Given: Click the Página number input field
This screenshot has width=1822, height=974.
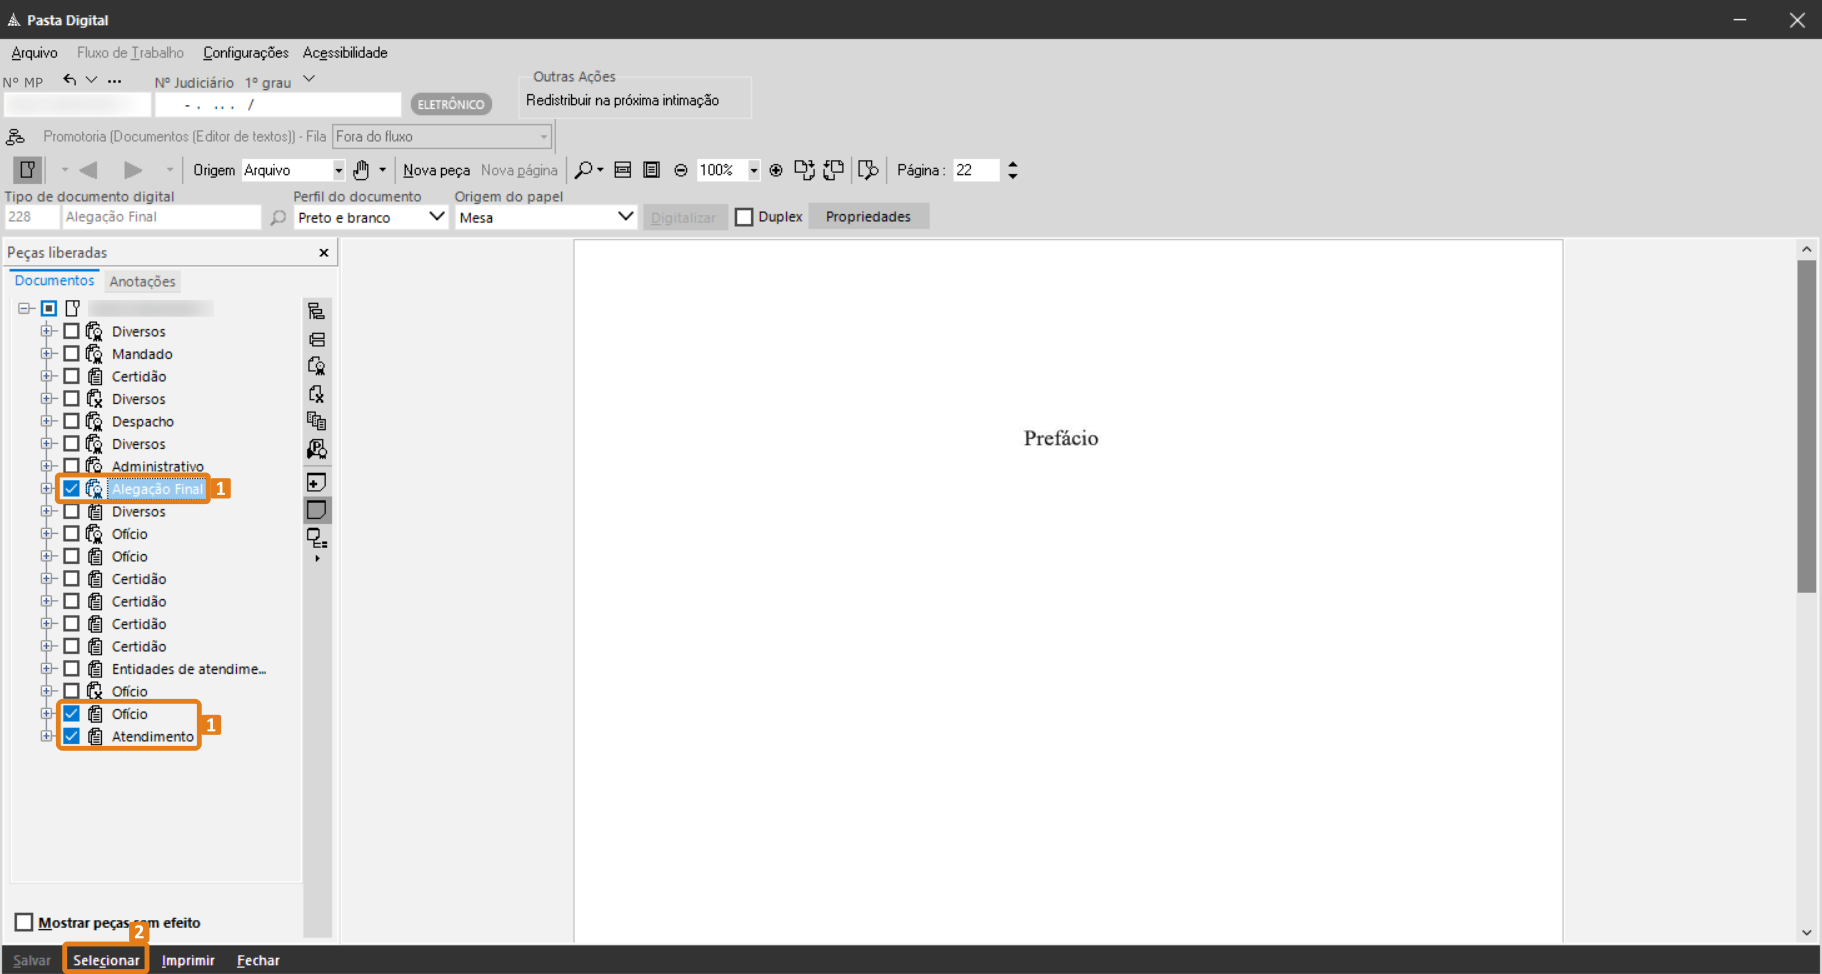Looking at the screenshot, I should (976, 170).
